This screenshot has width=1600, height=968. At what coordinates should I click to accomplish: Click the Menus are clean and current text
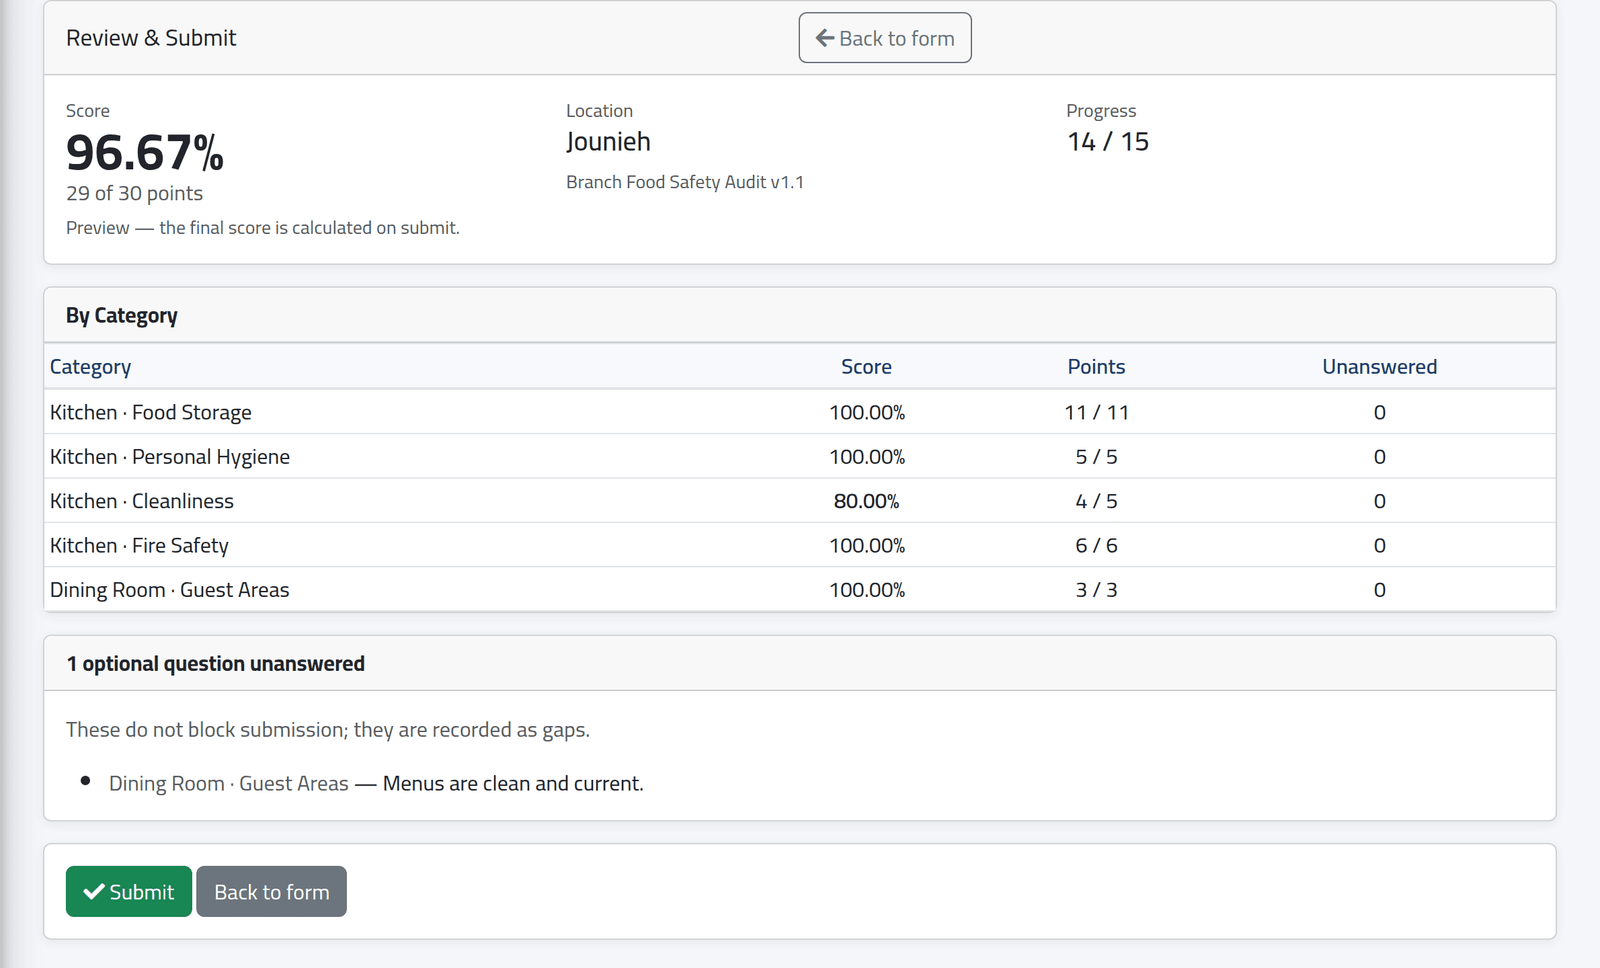click(x=513, y=783)
